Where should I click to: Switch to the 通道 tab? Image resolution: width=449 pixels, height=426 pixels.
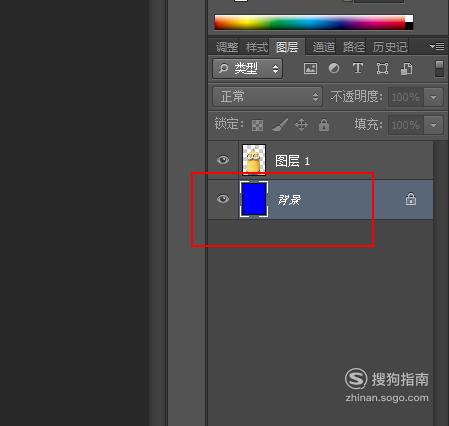click(x=324, y=47)
